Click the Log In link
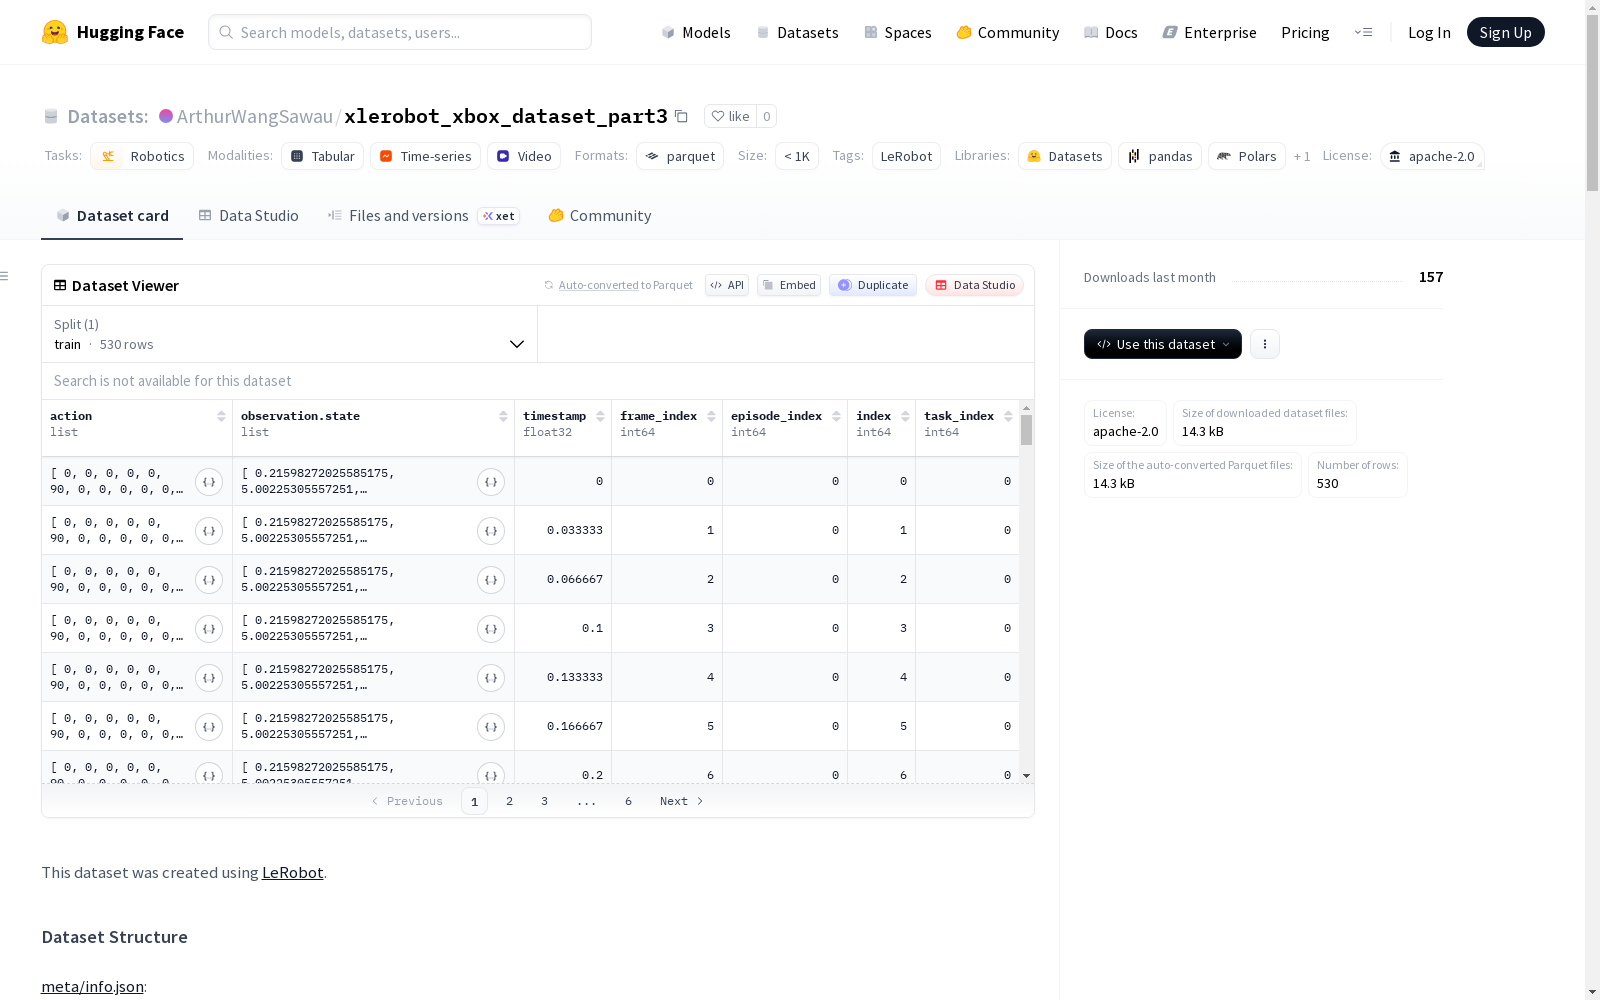The width and height of the screenshot is (1600, 1000). pyautogui.click(x=1429, y=32)
